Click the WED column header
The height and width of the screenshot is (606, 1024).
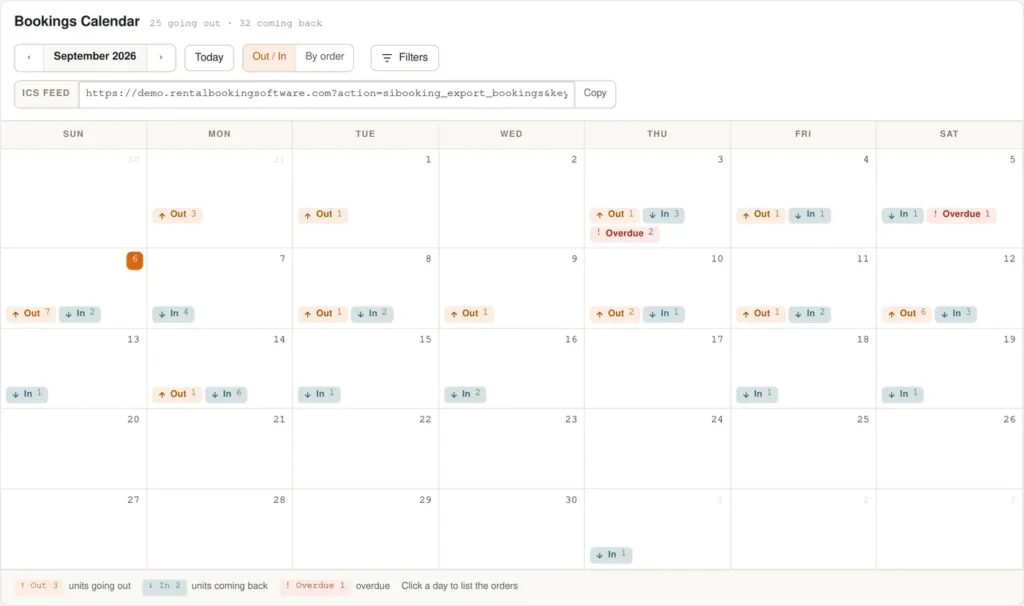click(x=511, y=134)
